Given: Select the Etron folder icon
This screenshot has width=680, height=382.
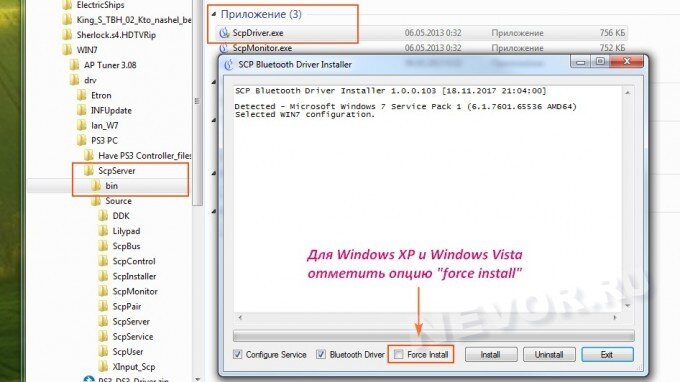Looking at the screenshot, I should pyautogui.click(x=82, y=95).
